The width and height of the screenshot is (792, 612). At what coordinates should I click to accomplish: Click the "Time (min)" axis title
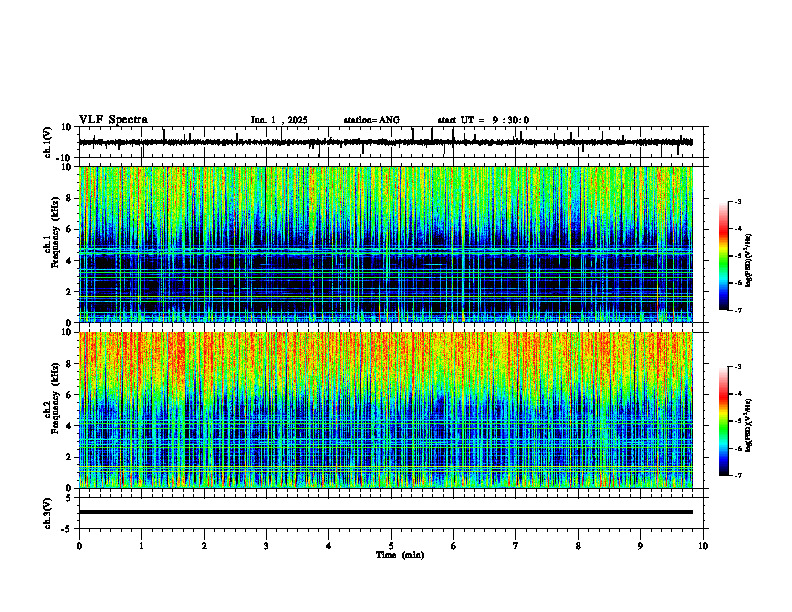tap(400, 555)
